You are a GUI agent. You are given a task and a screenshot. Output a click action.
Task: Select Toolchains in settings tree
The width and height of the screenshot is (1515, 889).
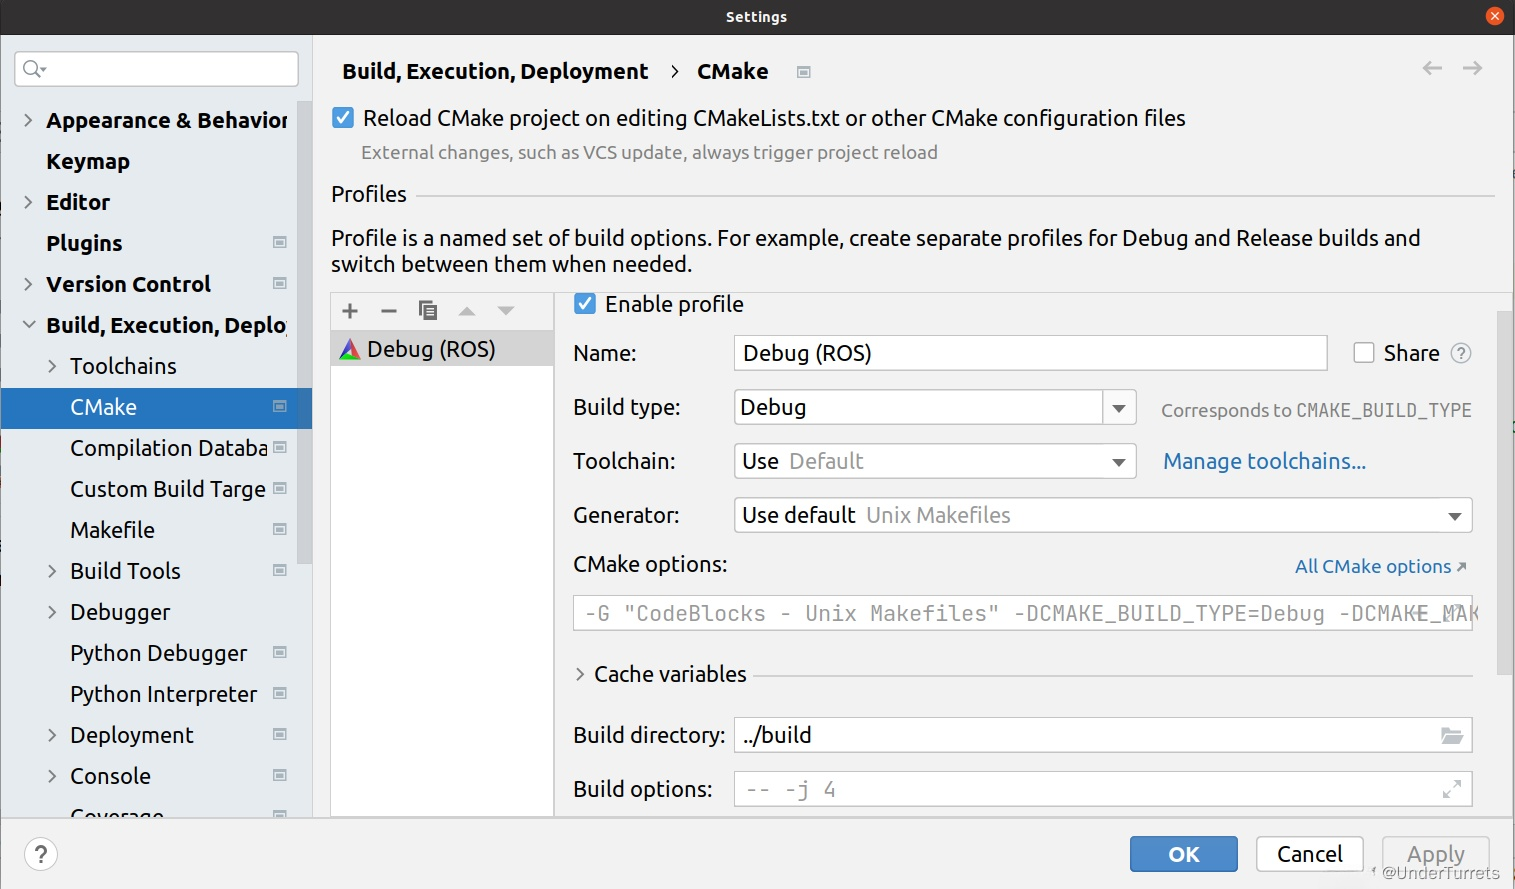tap(123, 366)
